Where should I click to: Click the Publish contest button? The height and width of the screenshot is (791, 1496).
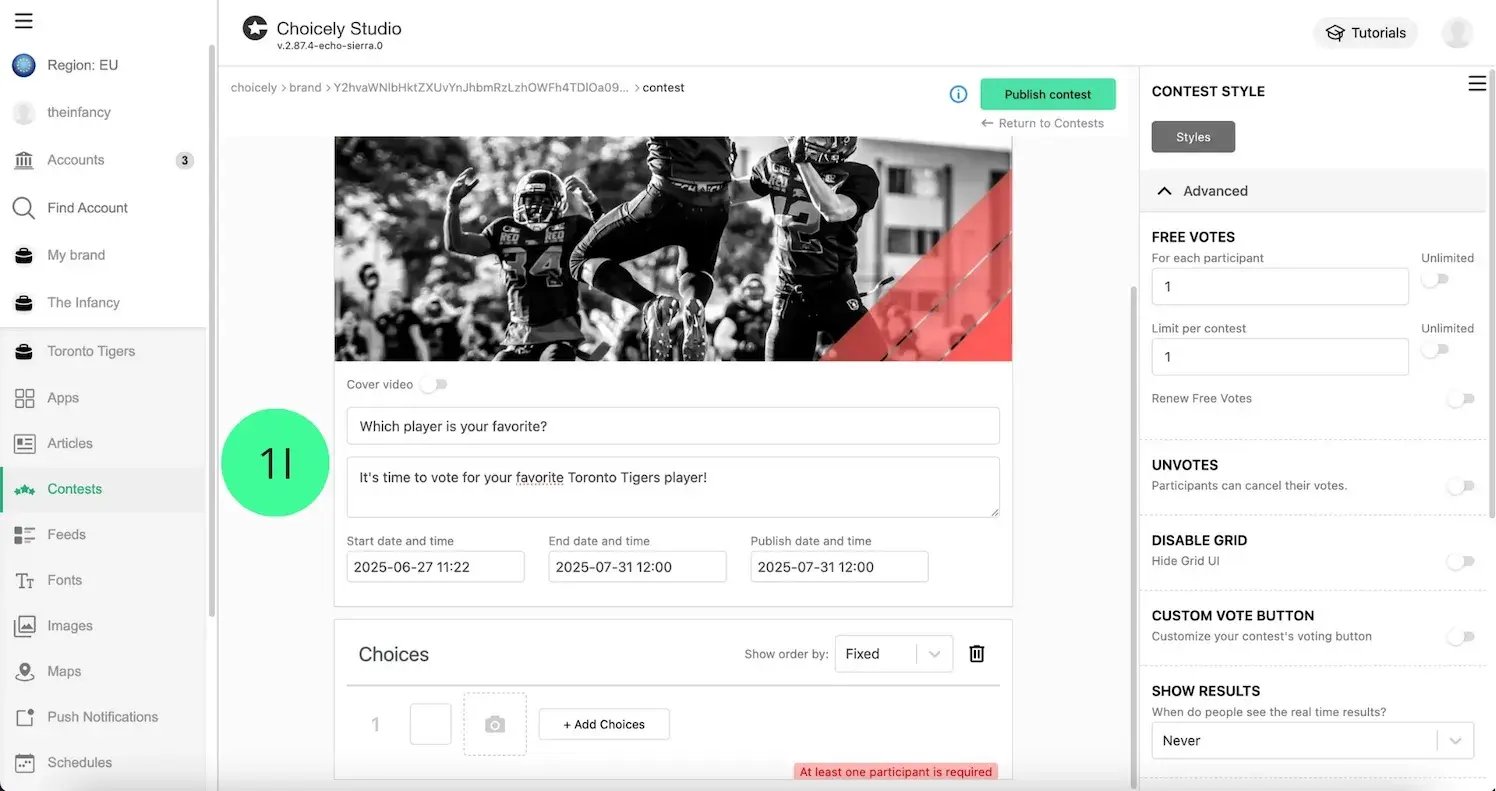point(1048,94)
